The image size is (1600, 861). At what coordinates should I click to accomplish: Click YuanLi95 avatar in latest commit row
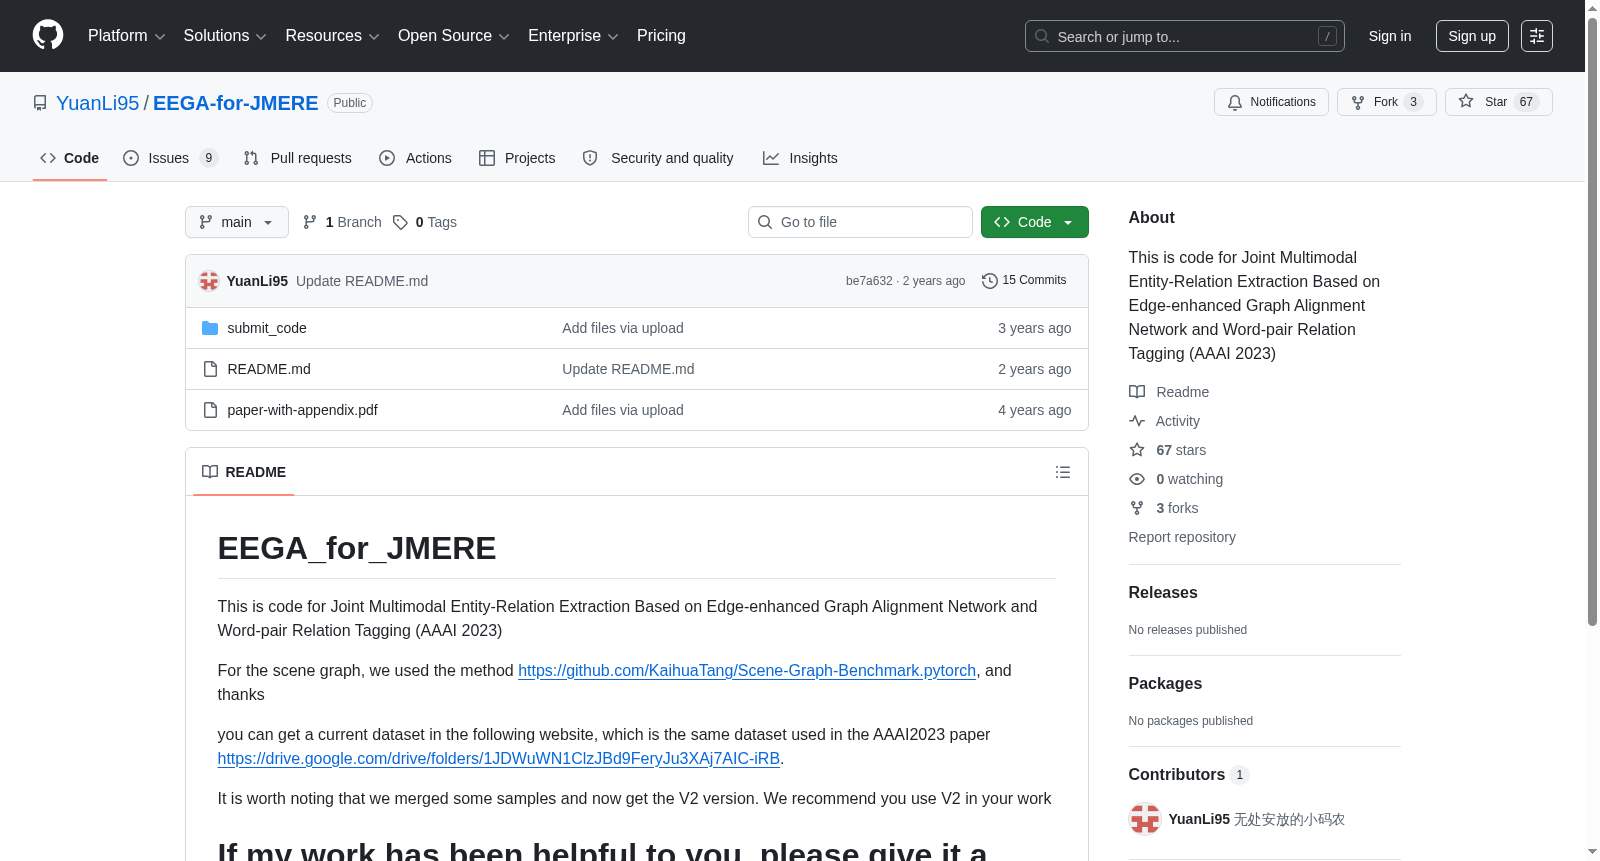209,281
